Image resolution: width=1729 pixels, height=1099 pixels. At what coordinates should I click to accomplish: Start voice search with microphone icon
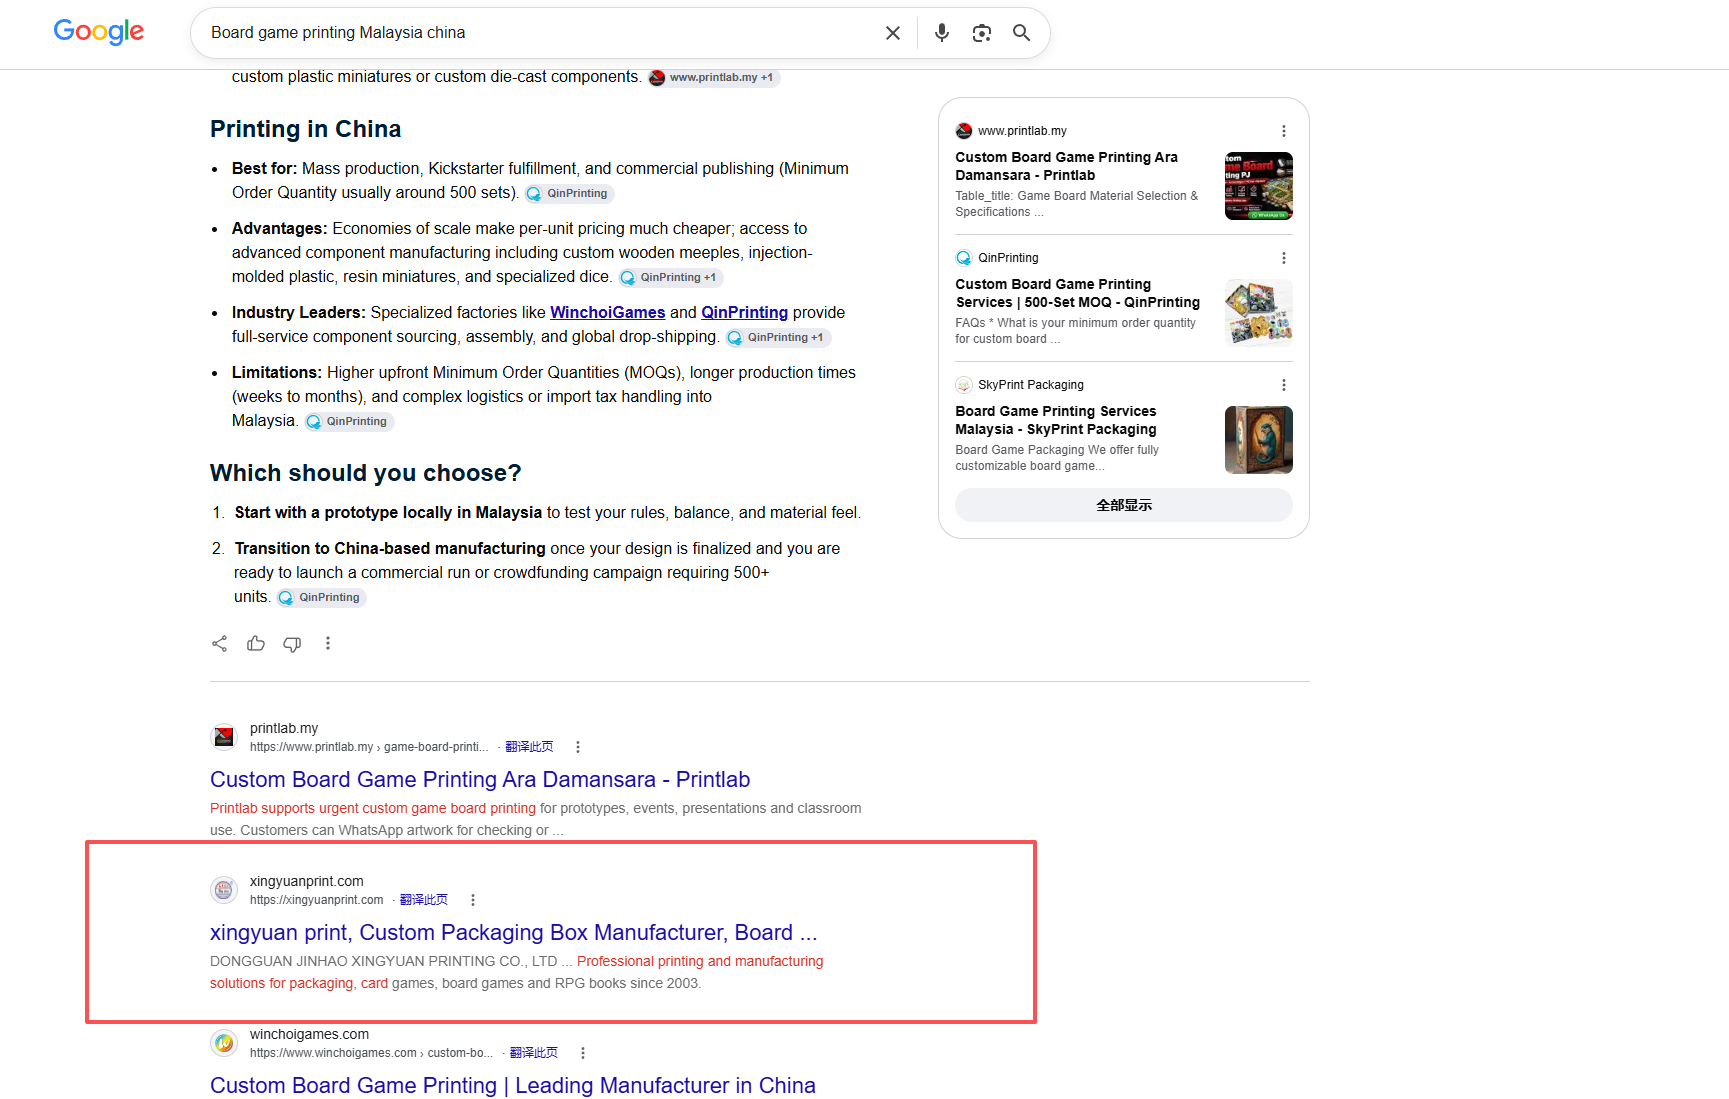(x=942, y=33)
